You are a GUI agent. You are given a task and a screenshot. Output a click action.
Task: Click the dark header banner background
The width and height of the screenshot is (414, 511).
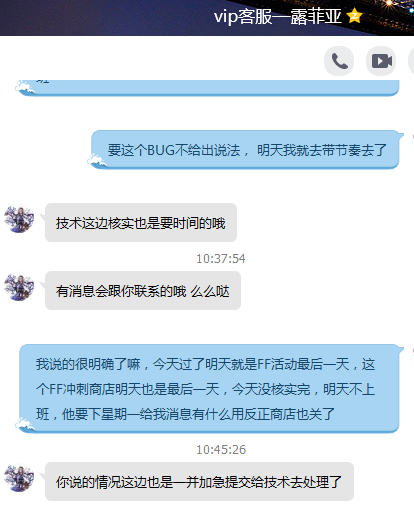point(107,17)
